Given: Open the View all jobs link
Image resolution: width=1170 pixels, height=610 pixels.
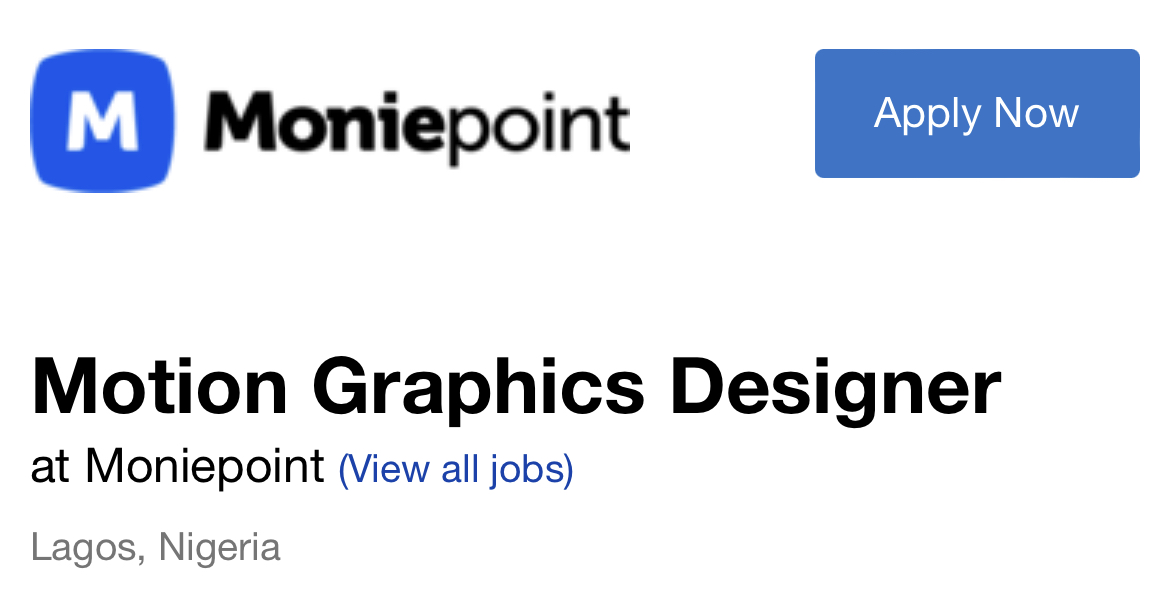Looking at the screenshot, I should [456, 470].
